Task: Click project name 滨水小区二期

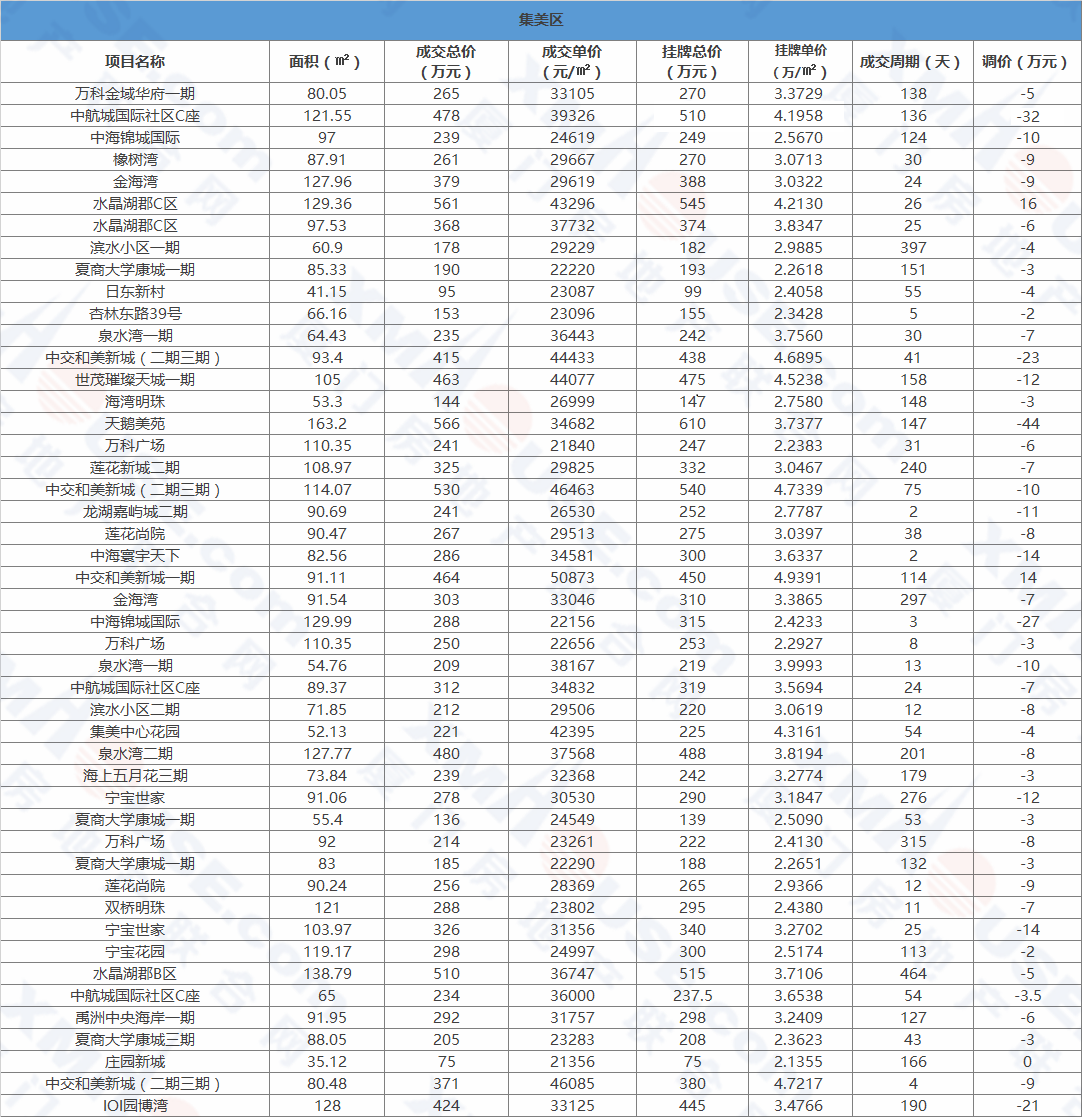Action: [135, 710]
